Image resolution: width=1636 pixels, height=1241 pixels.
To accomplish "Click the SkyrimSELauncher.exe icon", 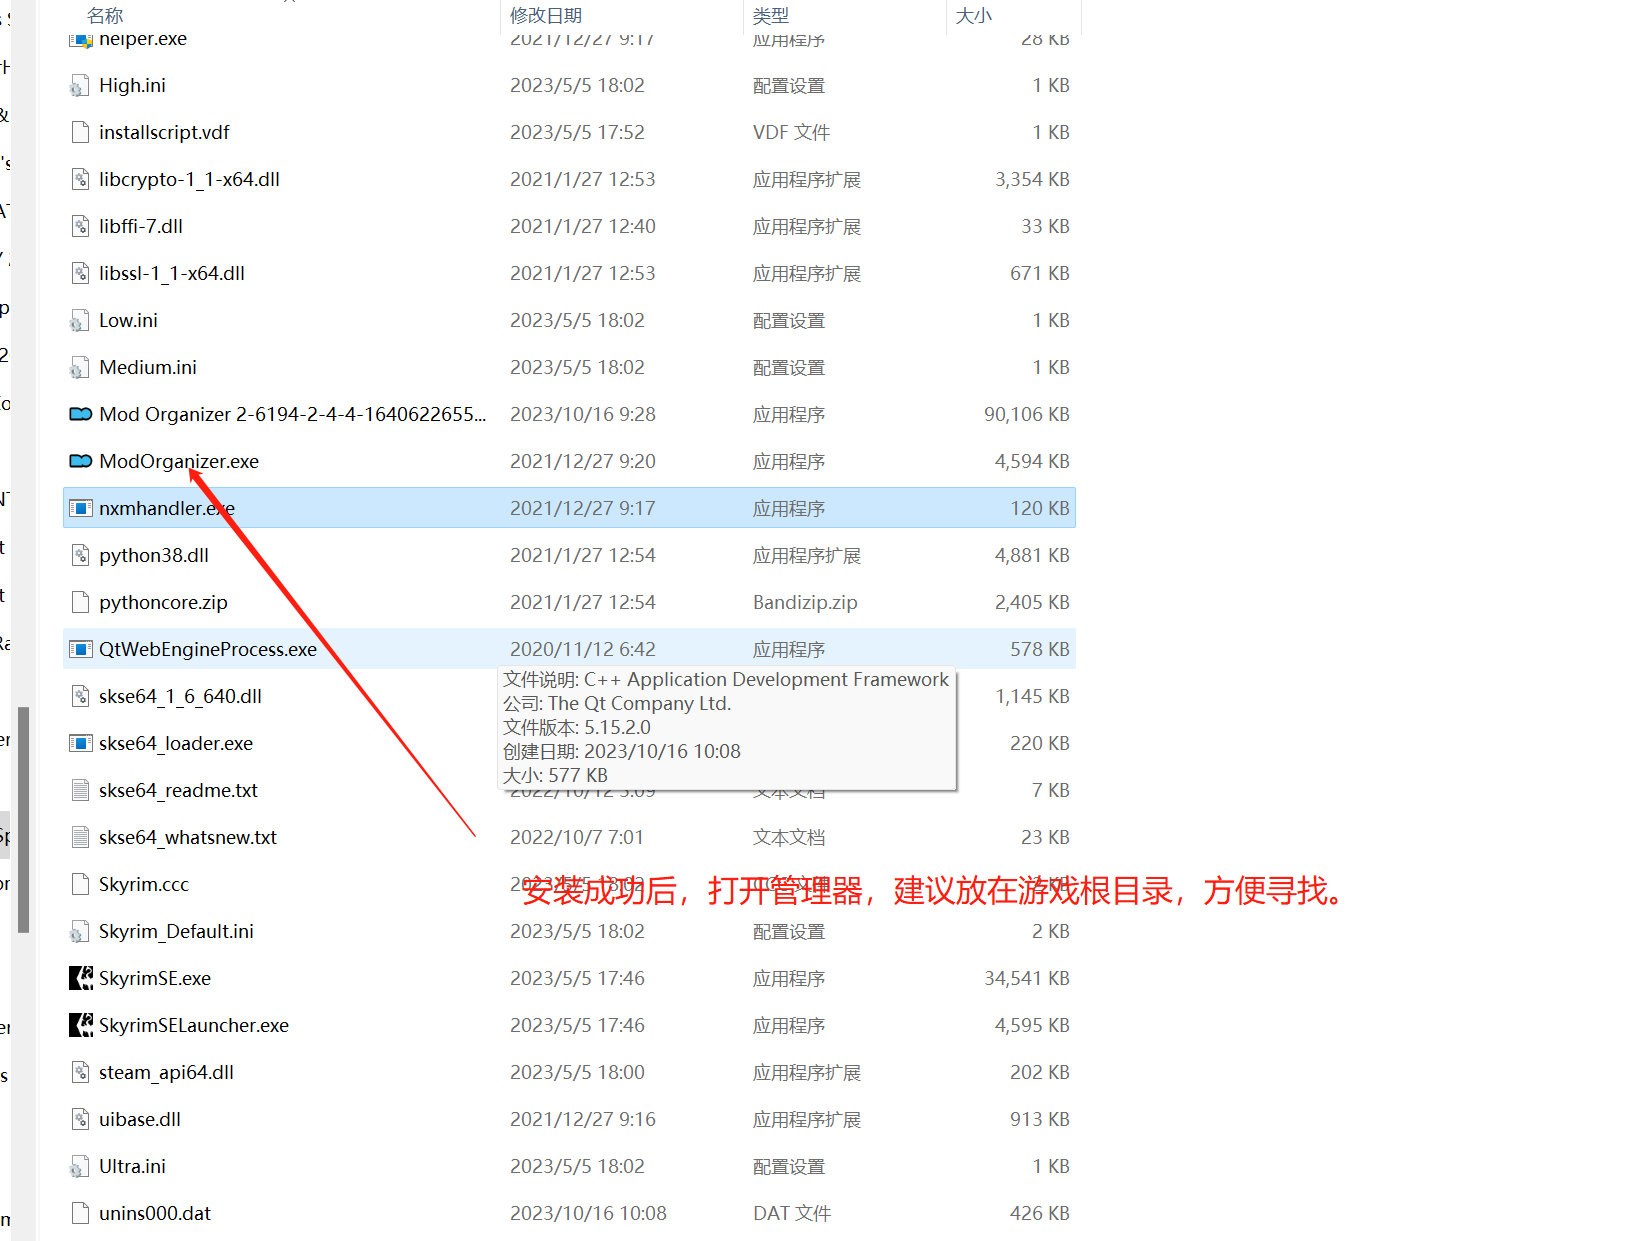I will point(80,1025).
